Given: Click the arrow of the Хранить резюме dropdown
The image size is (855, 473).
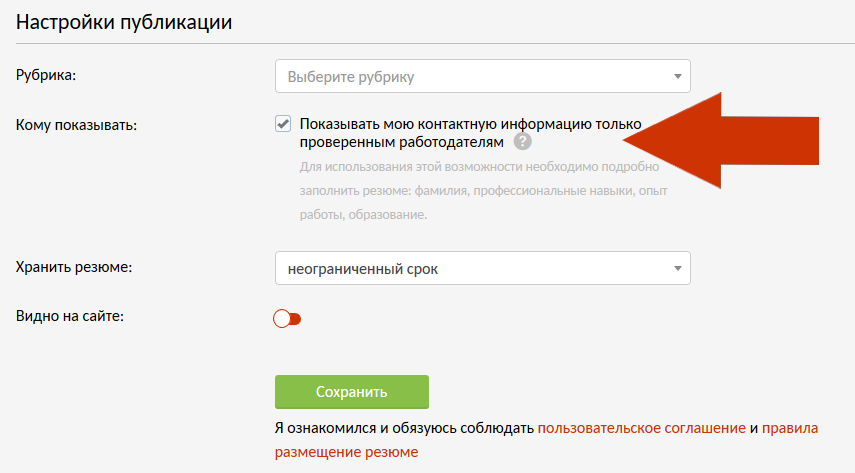Looking at the screenshot, I should click(677, 268).
